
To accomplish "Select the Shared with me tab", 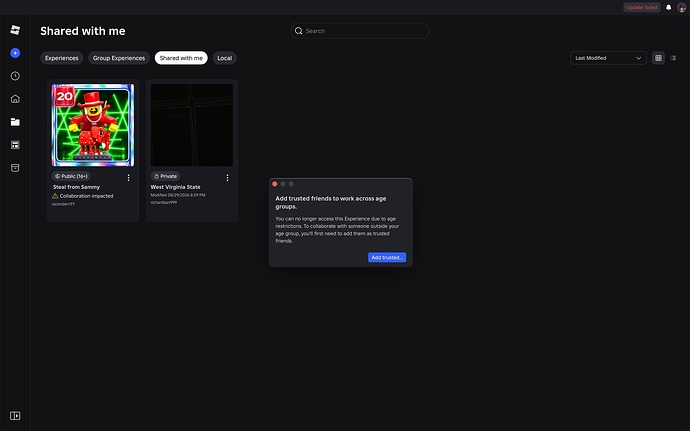I will pyautogui.click(x=181, y=58).
